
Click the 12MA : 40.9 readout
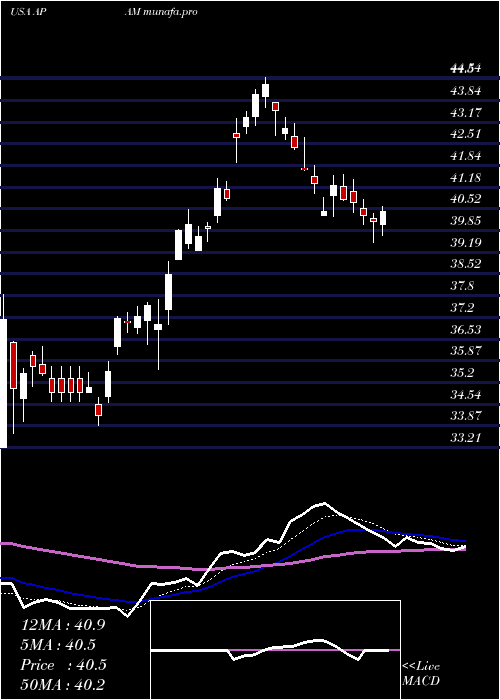(x=63, y=625)
